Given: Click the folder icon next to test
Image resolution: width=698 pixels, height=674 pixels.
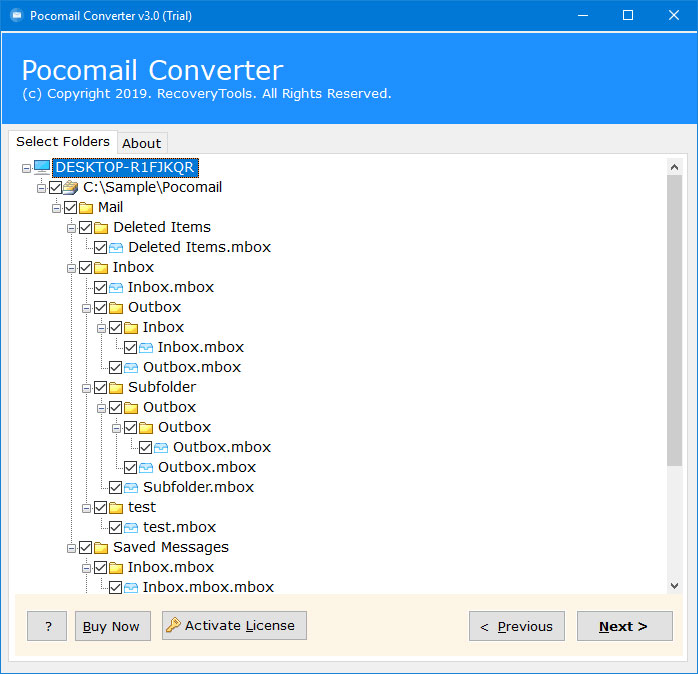Looking at the screenshot, I should coord(116,508).
